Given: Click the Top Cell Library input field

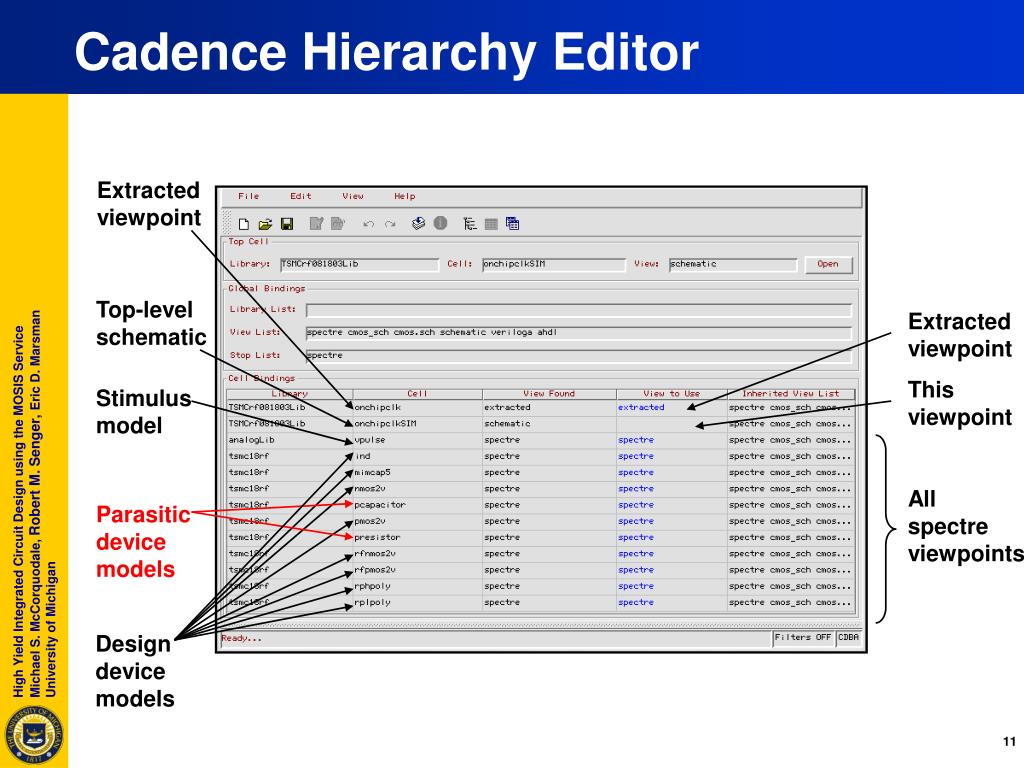Looking at the screenshot, I should [x=359, y=264].
